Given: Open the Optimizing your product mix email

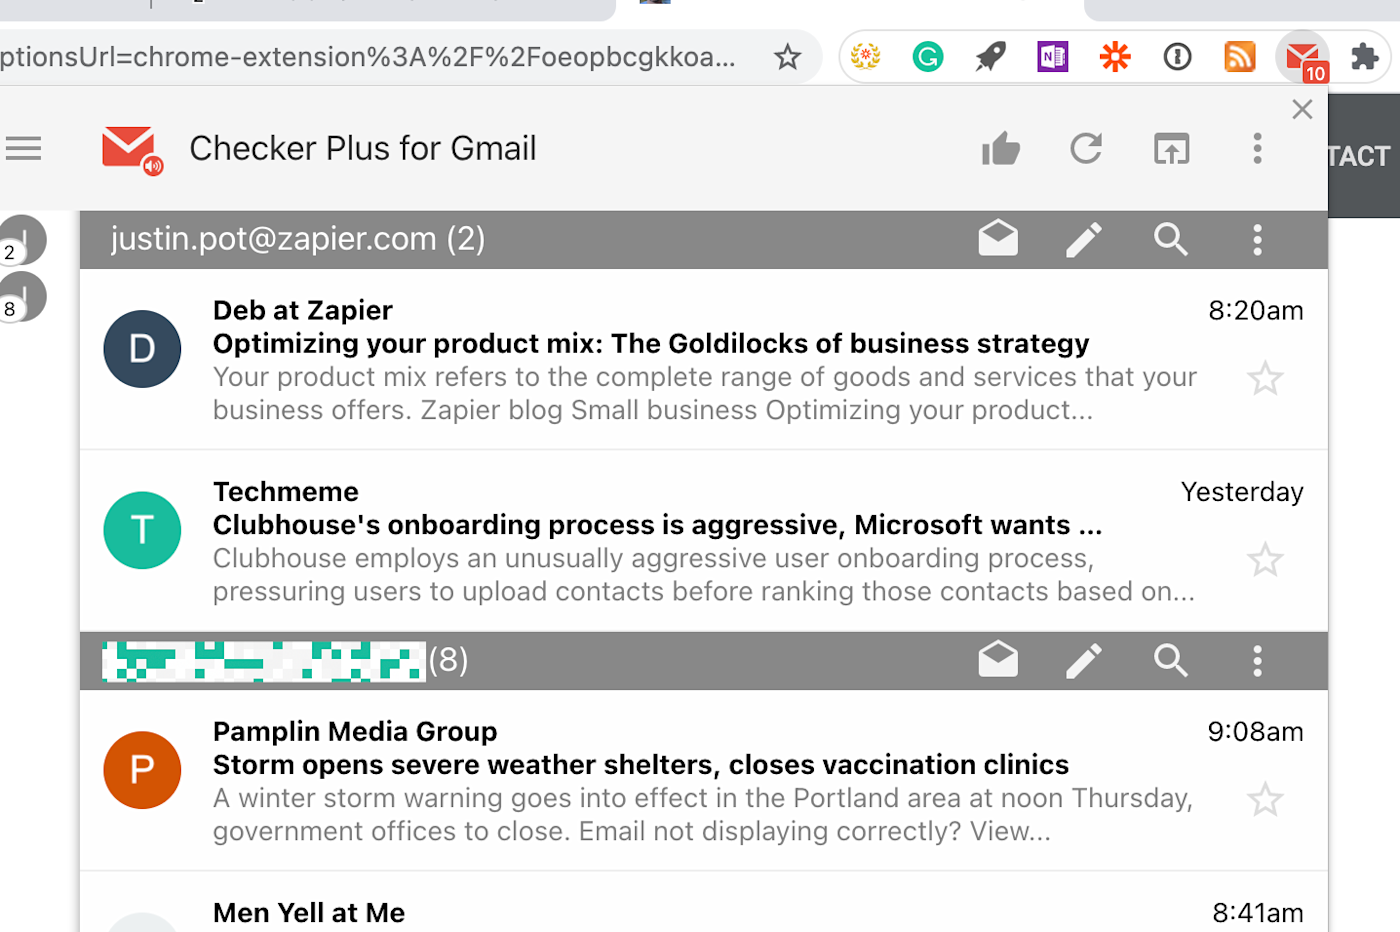Looking at the screenshot, I should [x=650, y=344].
